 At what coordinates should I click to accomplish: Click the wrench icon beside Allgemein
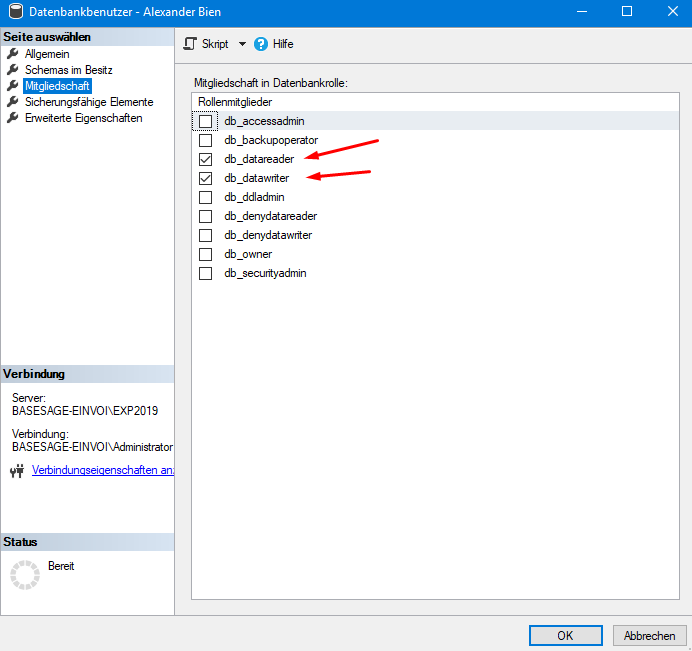(x=13, y=54)
